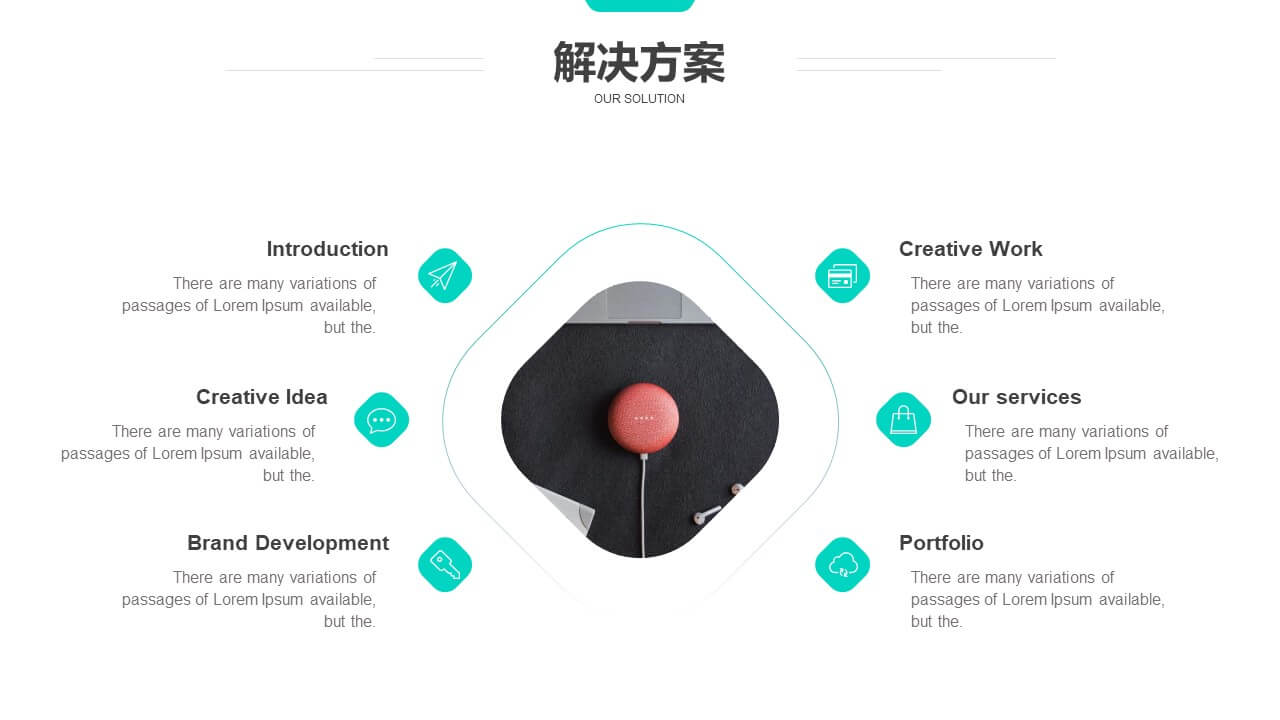This screenshot has width=1280, height=720.
Task: Select the cloud sync icon beside Portfolio
Action: click(x=843, y=565)
